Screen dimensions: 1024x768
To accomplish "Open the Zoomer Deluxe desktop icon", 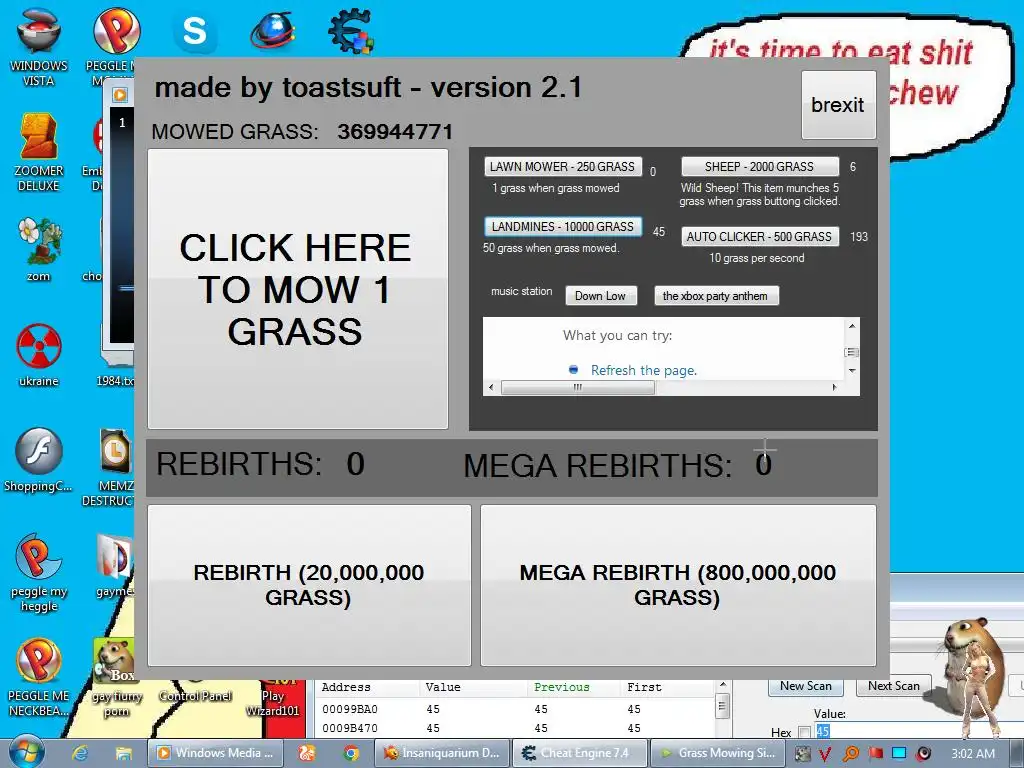I will coord(39,152).
